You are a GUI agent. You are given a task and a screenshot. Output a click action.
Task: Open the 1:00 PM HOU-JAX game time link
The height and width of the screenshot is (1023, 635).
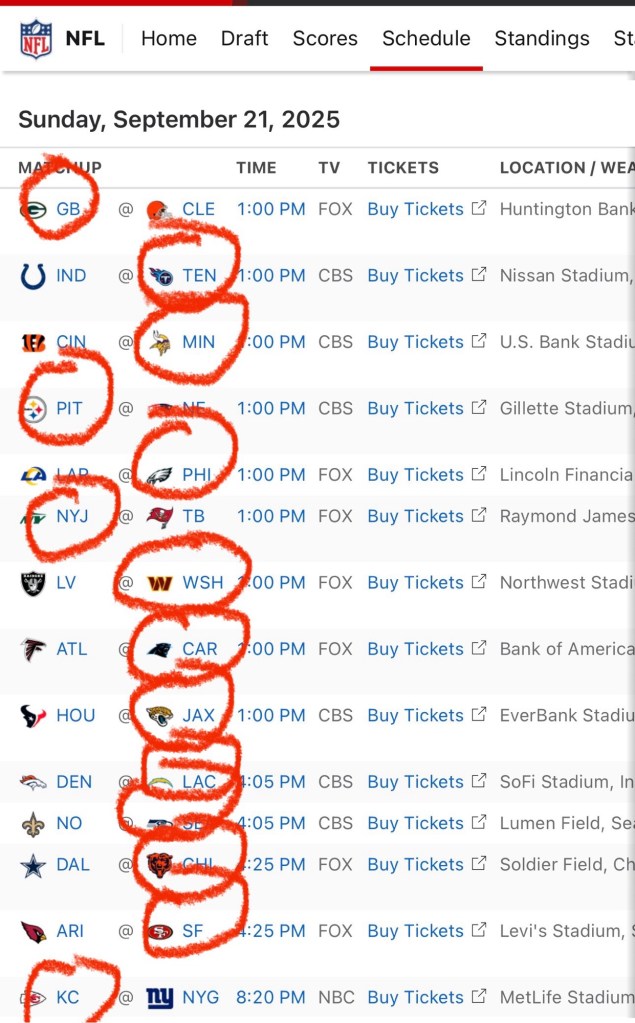pos(271,715)
